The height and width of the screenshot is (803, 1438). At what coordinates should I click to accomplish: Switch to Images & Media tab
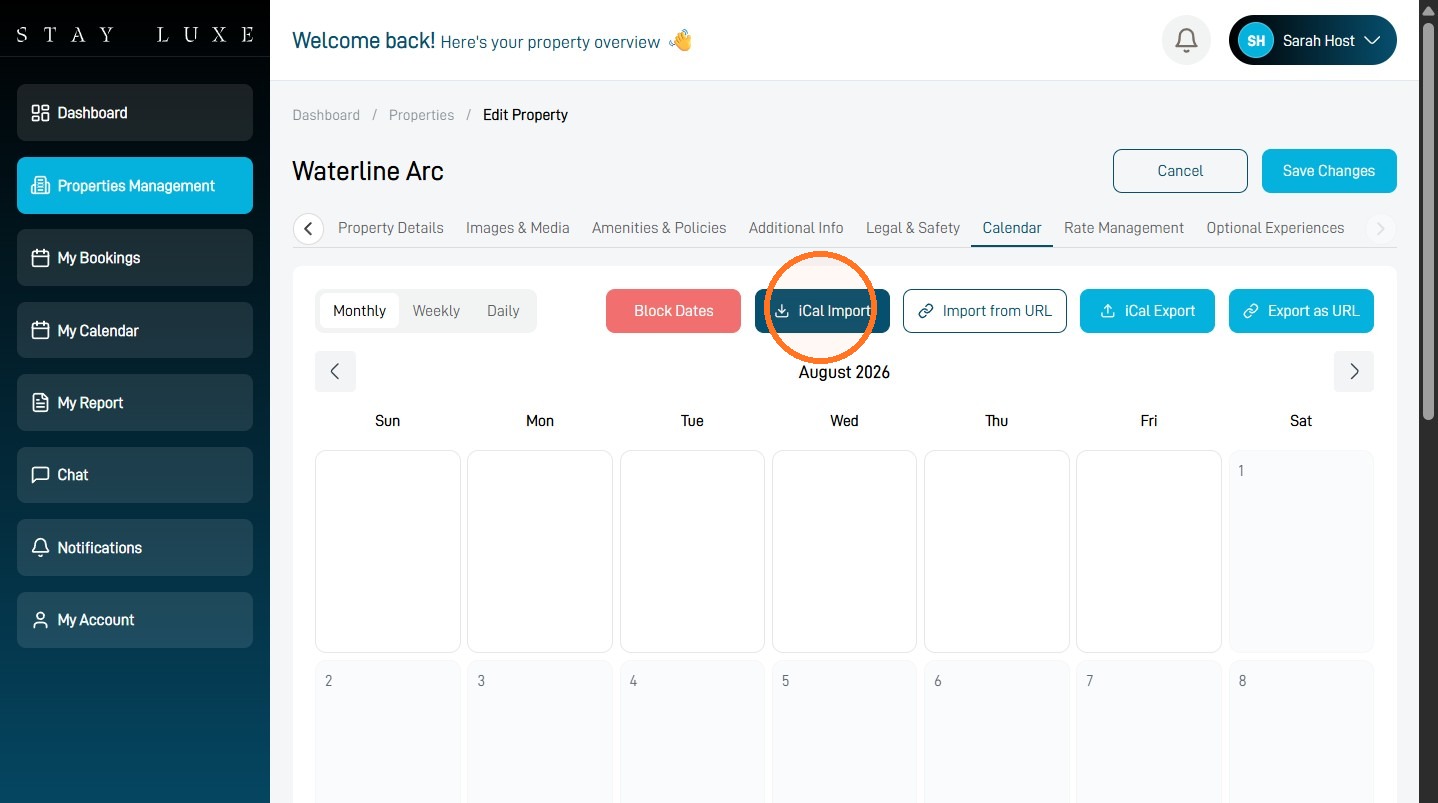point(518,228)
